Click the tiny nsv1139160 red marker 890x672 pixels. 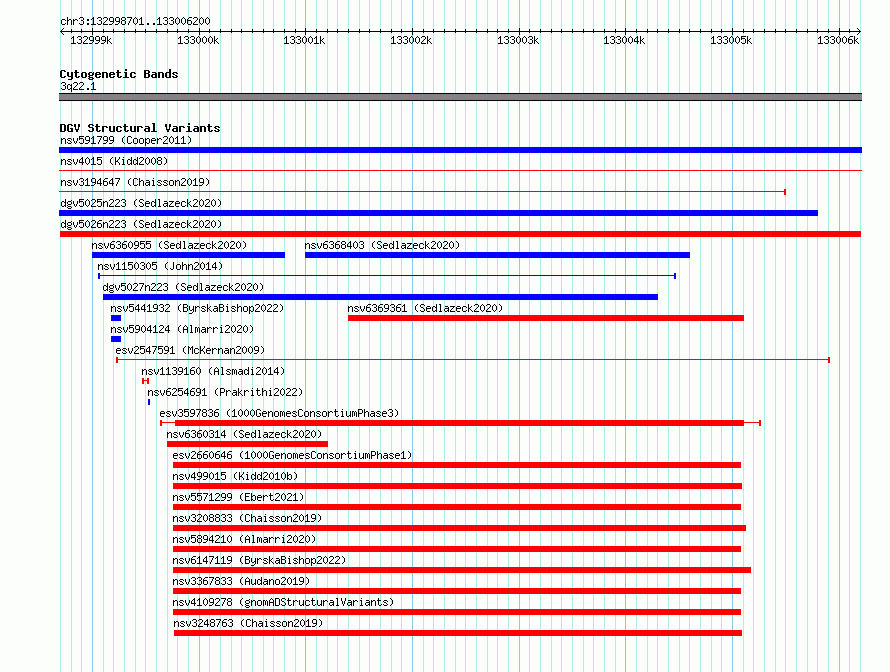tap(145, 381)
